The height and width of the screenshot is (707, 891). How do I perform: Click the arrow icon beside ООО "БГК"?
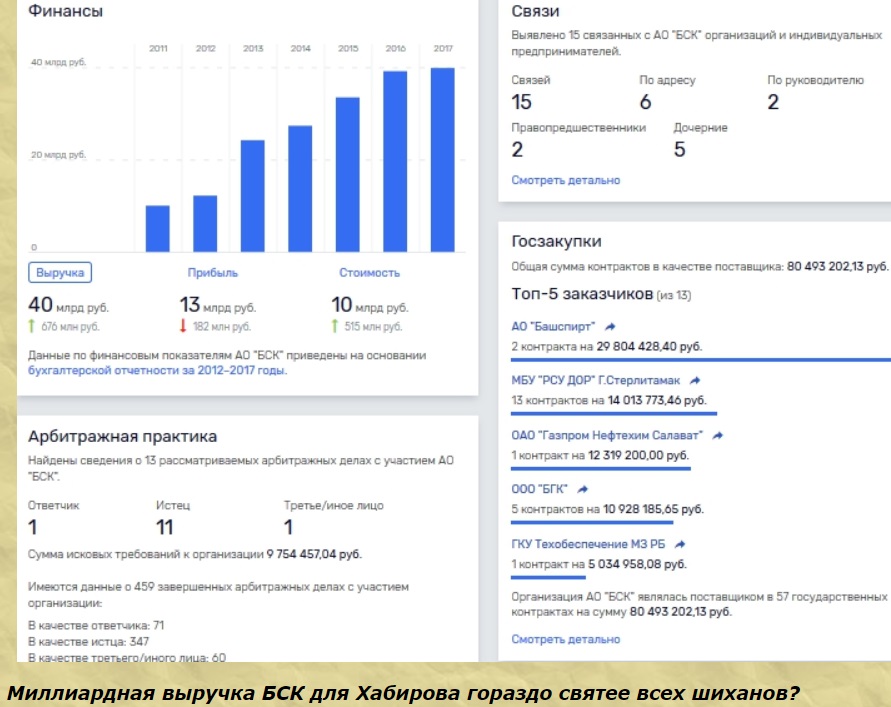point(583,490)
